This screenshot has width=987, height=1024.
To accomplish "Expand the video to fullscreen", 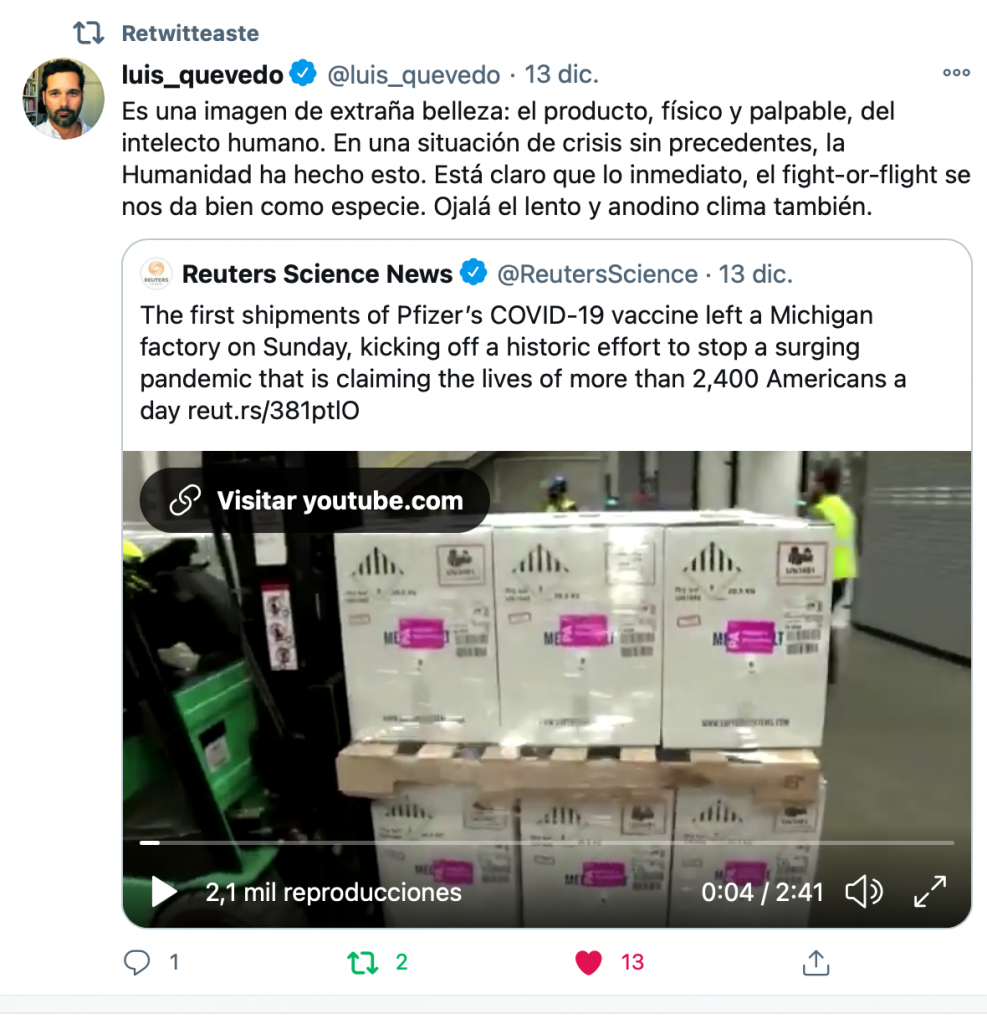I will pyautogui.click(x=930, y=891).
